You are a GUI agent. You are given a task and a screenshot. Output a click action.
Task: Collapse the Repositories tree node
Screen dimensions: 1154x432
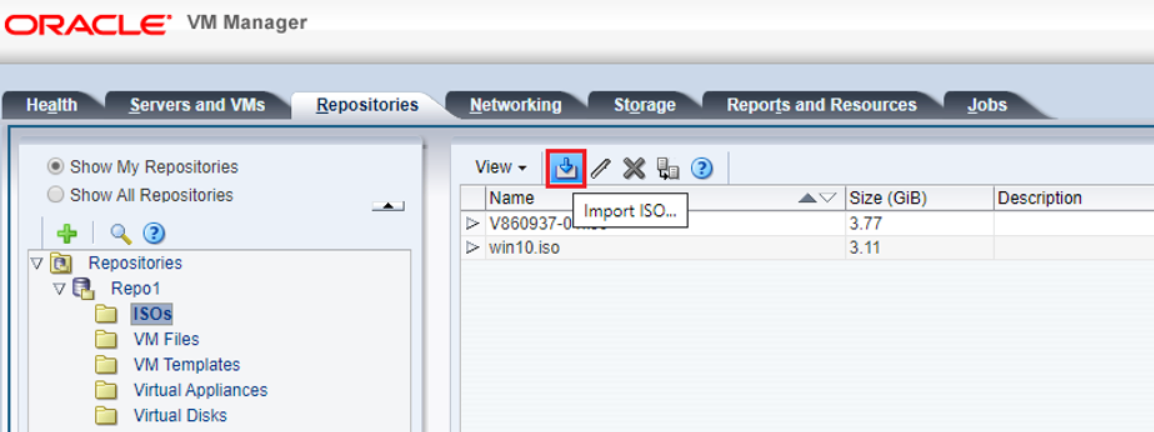pyautogui.click(x=38, y=263)
